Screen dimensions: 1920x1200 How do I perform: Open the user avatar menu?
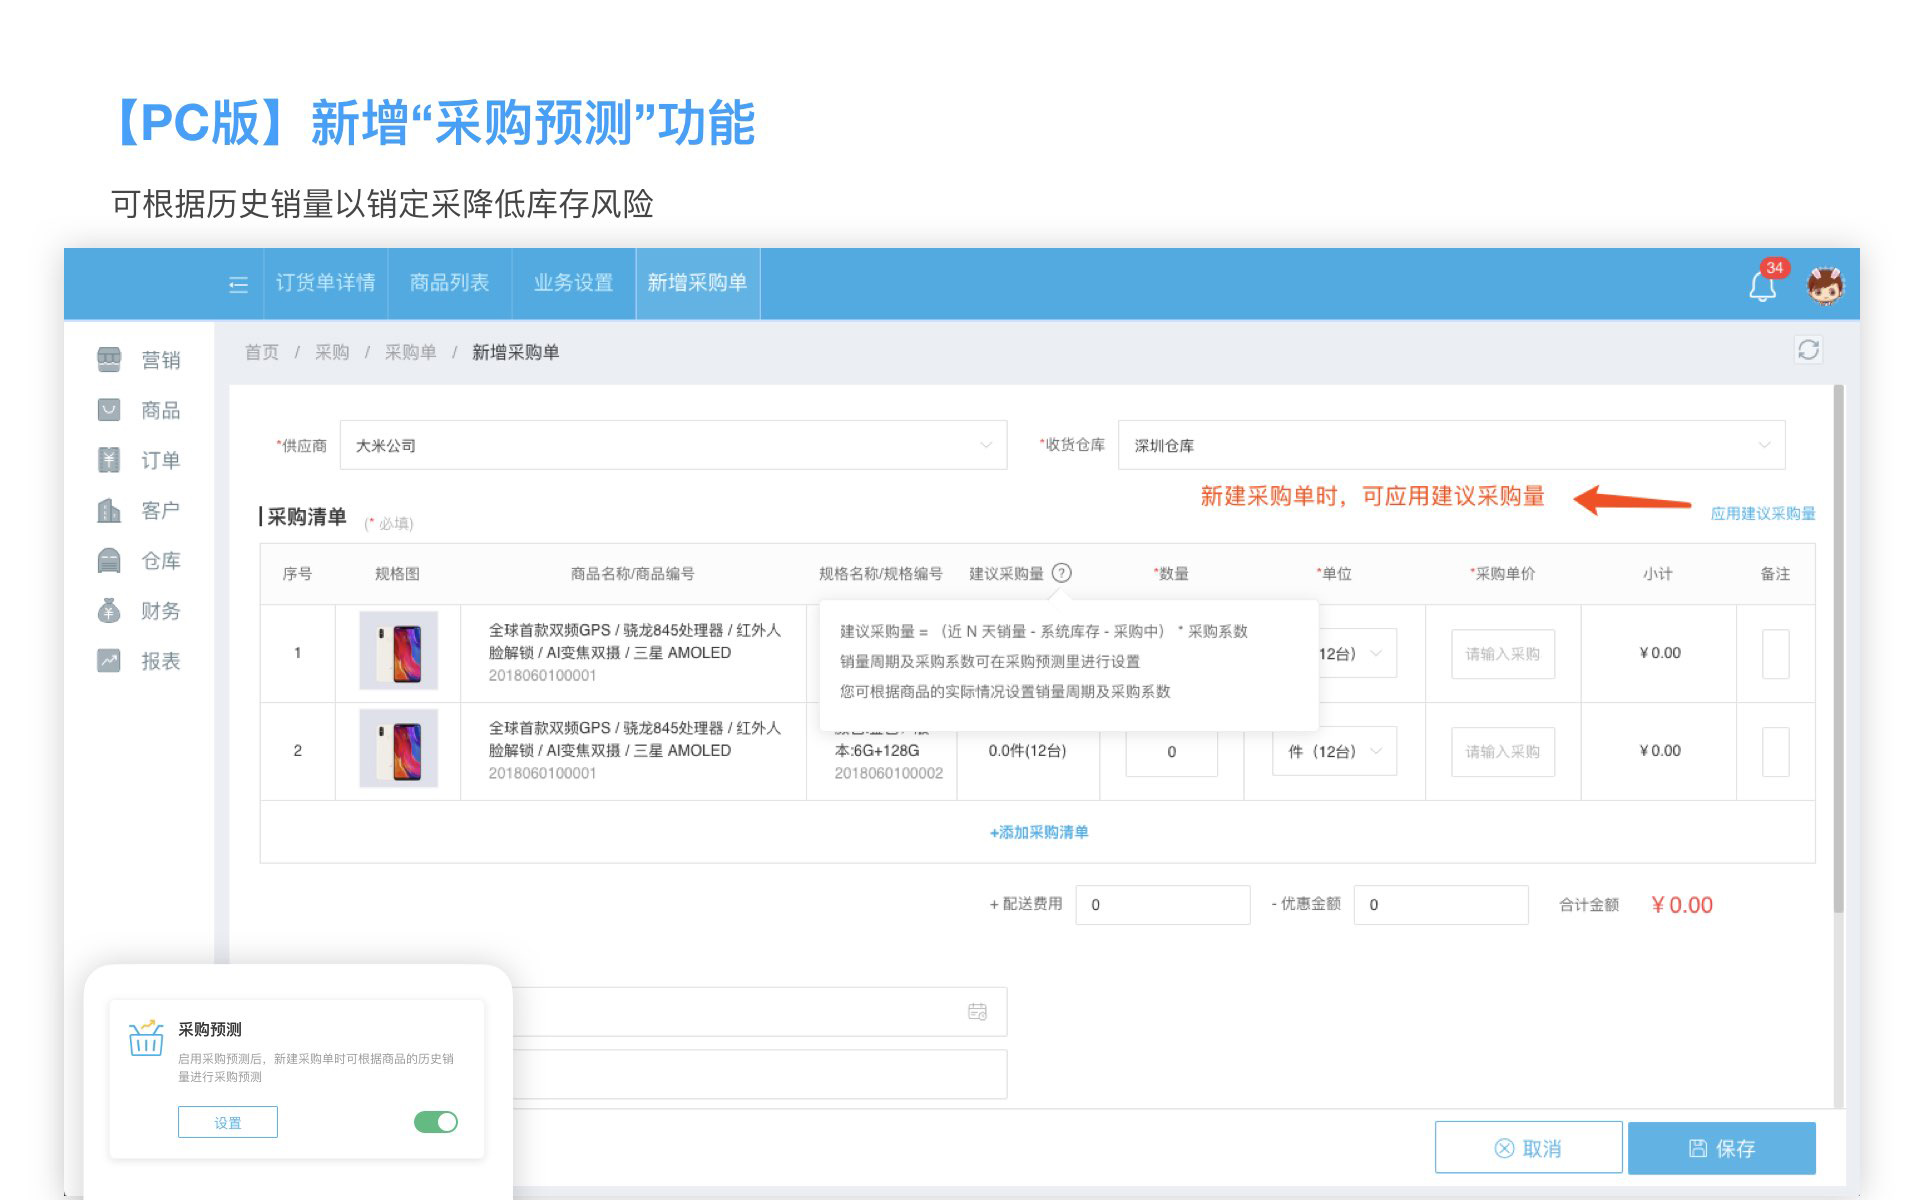(x=1825, y=285)
